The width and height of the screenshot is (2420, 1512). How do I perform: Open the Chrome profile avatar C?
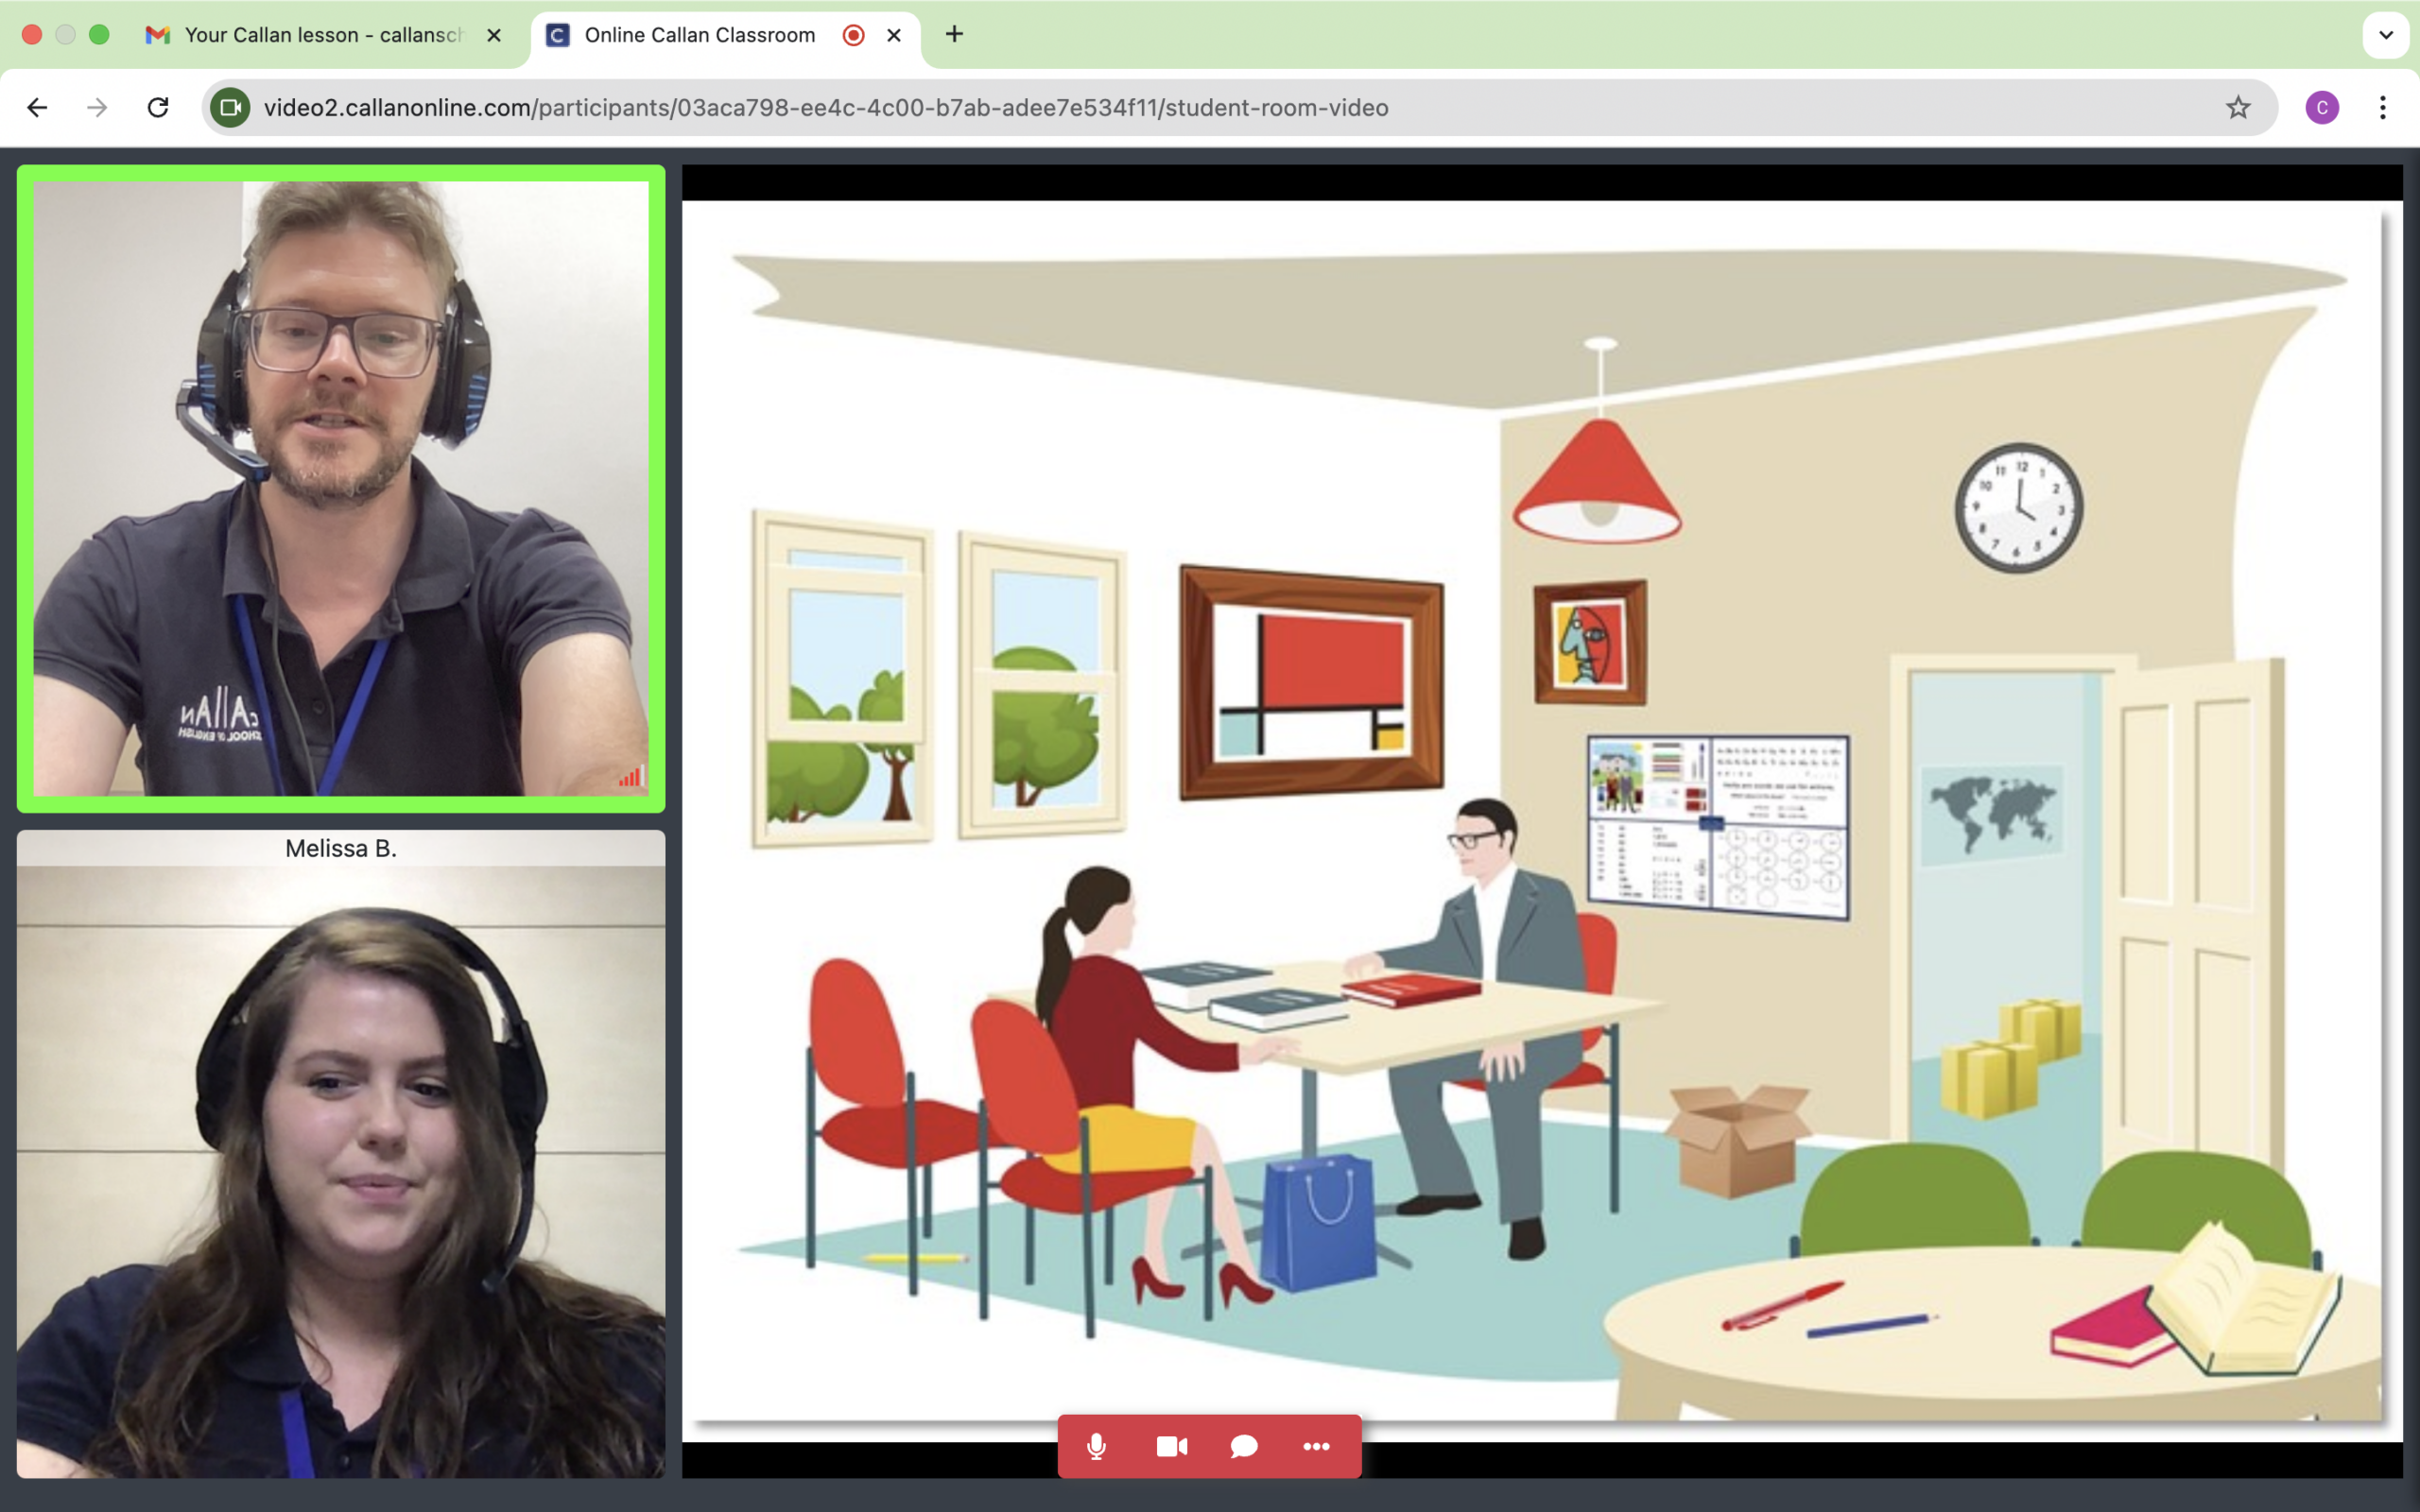click(2322, 107)
